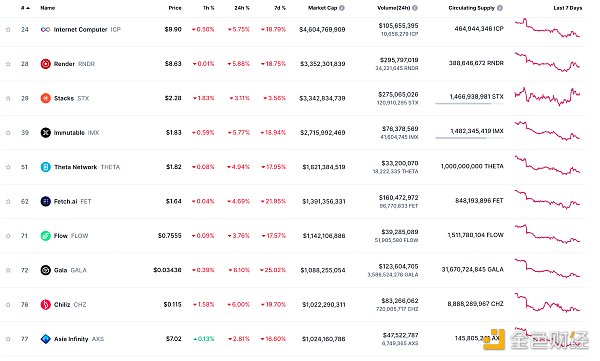Sort table by rank number column
Viewport: 600px width, 361px height.
coord(25,8)
